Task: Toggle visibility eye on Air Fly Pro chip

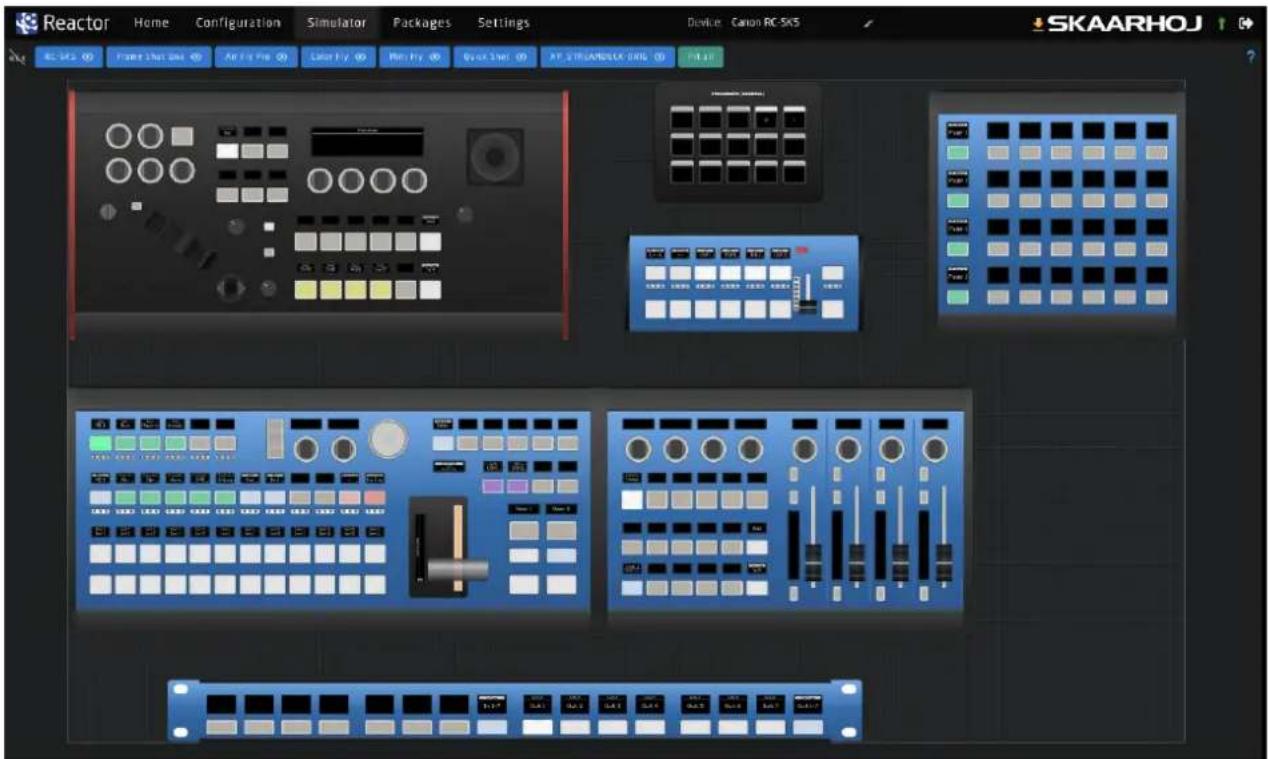Action: (x=282, y=57)
